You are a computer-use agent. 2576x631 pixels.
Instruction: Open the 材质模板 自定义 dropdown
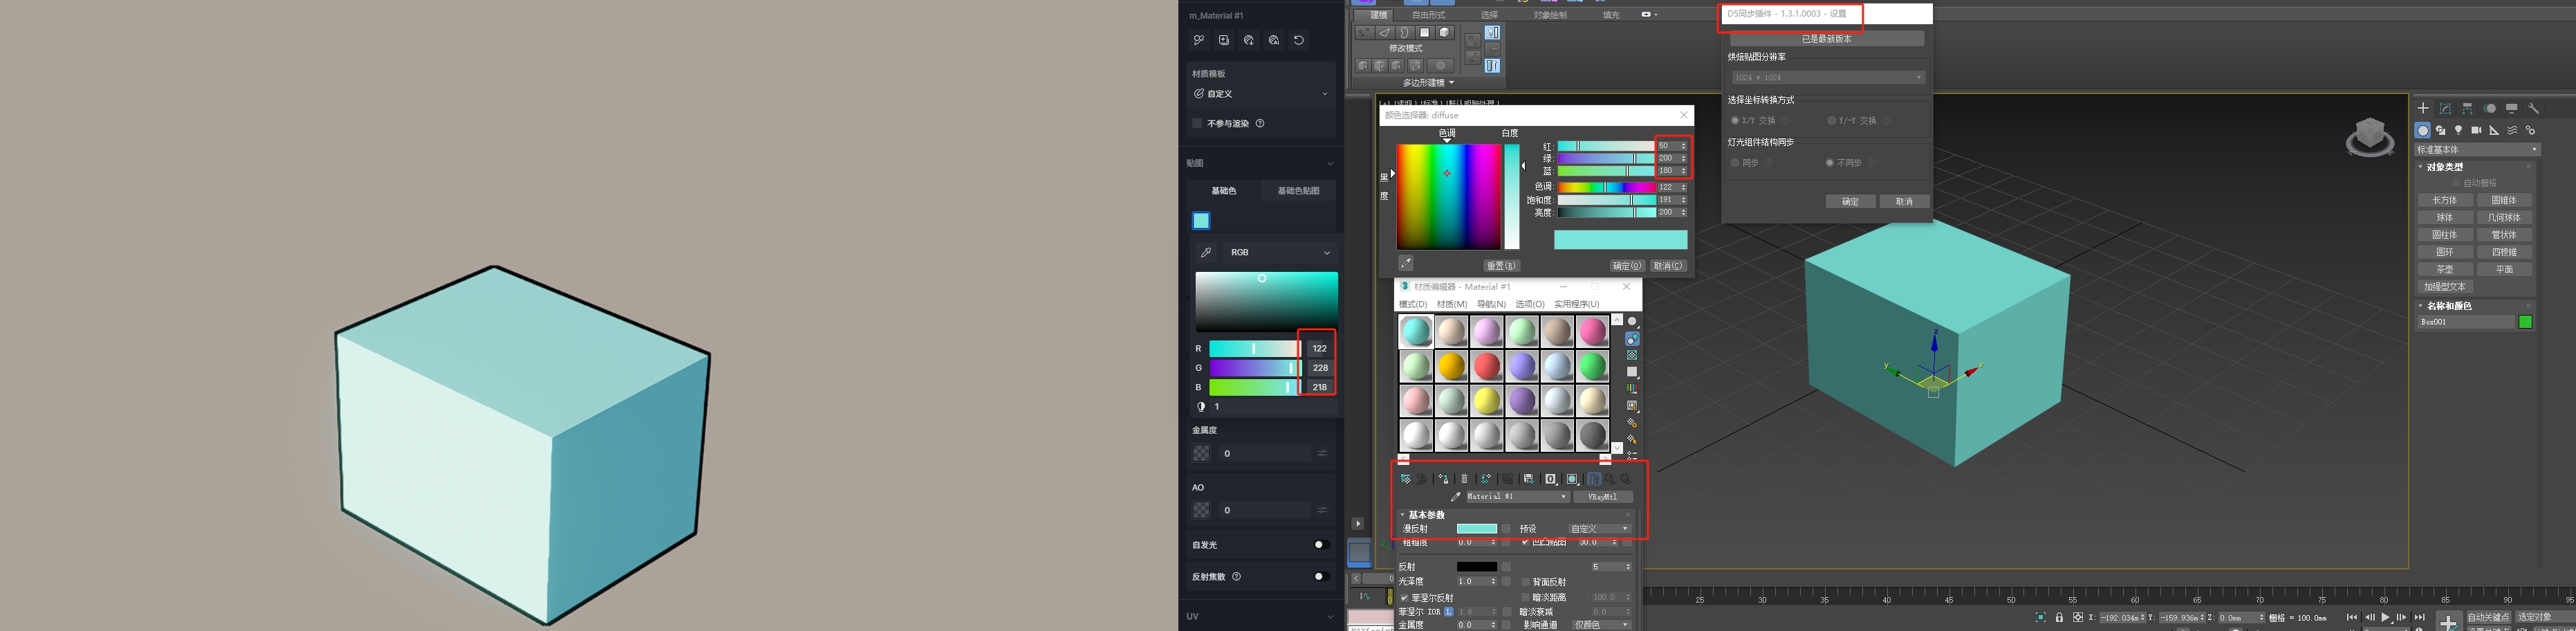tap(1261, 94)
